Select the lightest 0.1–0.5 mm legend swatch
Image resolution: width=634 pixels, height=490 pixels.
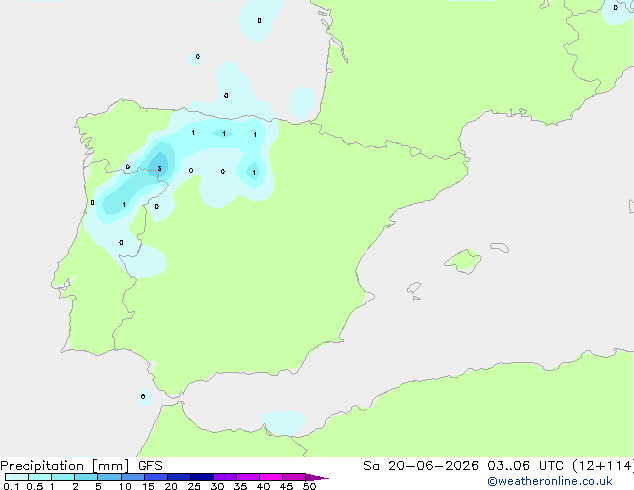pyautogui.click(x=17, y=477)
